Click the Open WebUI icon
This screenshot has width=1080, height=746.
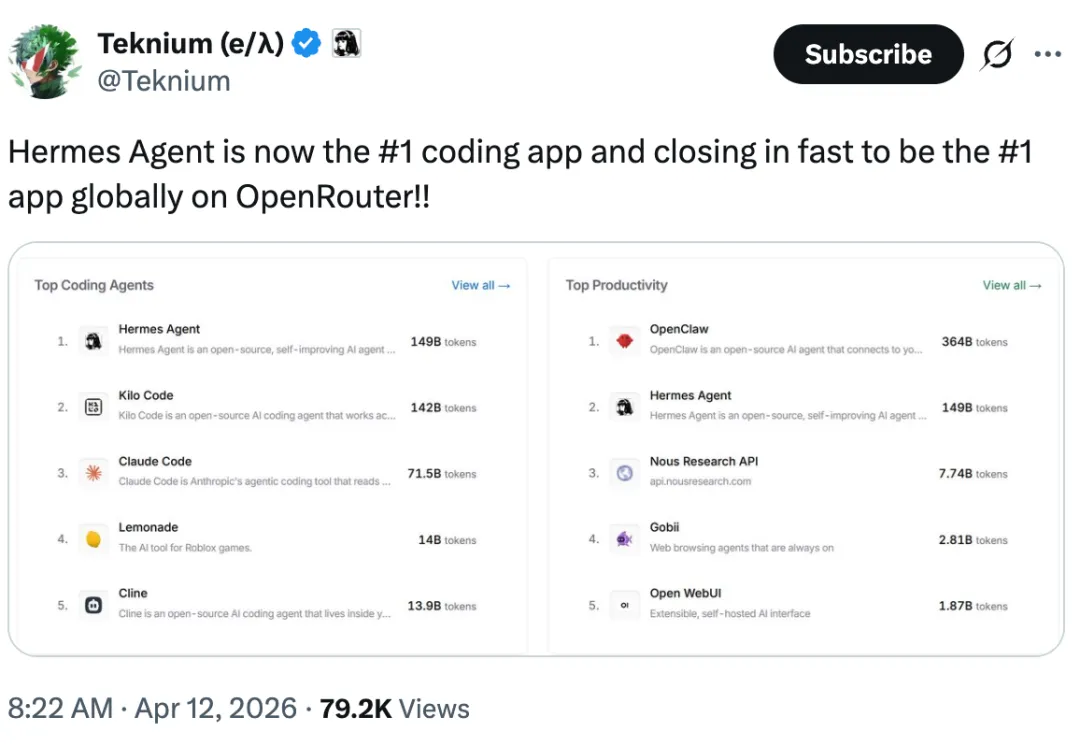pos(625,605)
